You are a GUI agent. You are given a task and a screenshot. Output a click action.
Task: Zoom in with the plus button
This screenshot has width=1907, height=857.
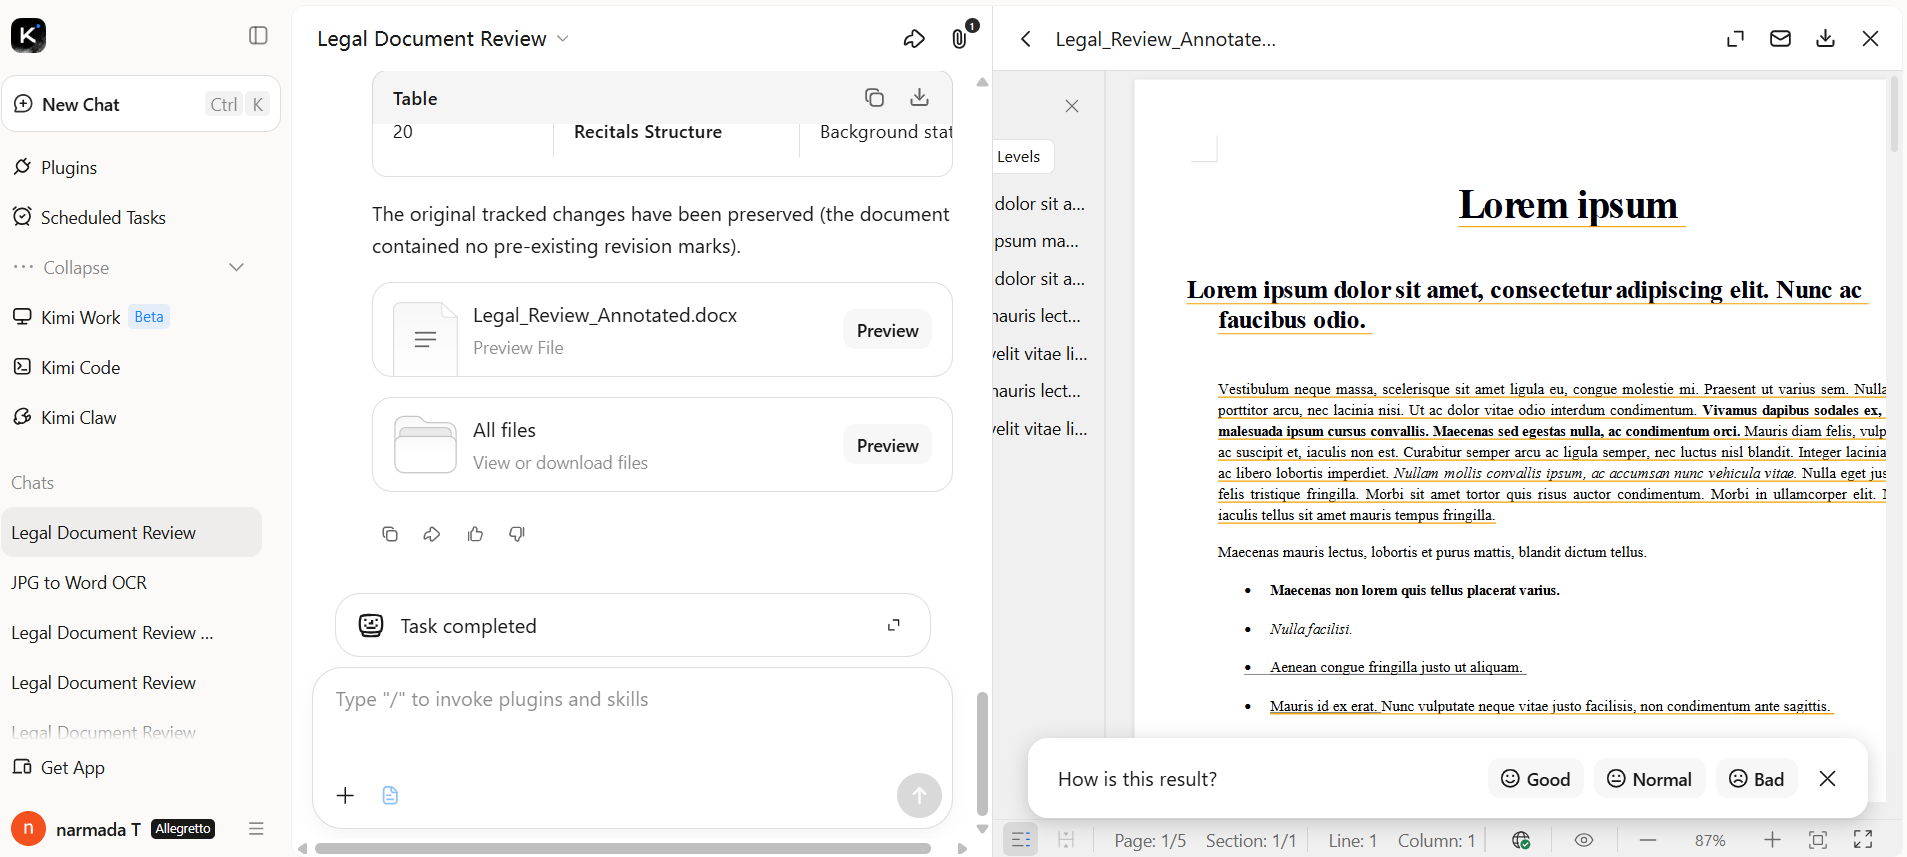tap(1772, 840)
